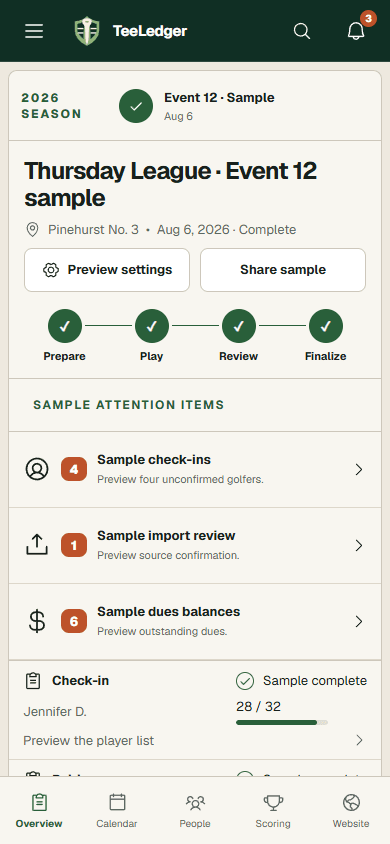Click the Share sample button

pyautogui.click(x=283, y=270)
